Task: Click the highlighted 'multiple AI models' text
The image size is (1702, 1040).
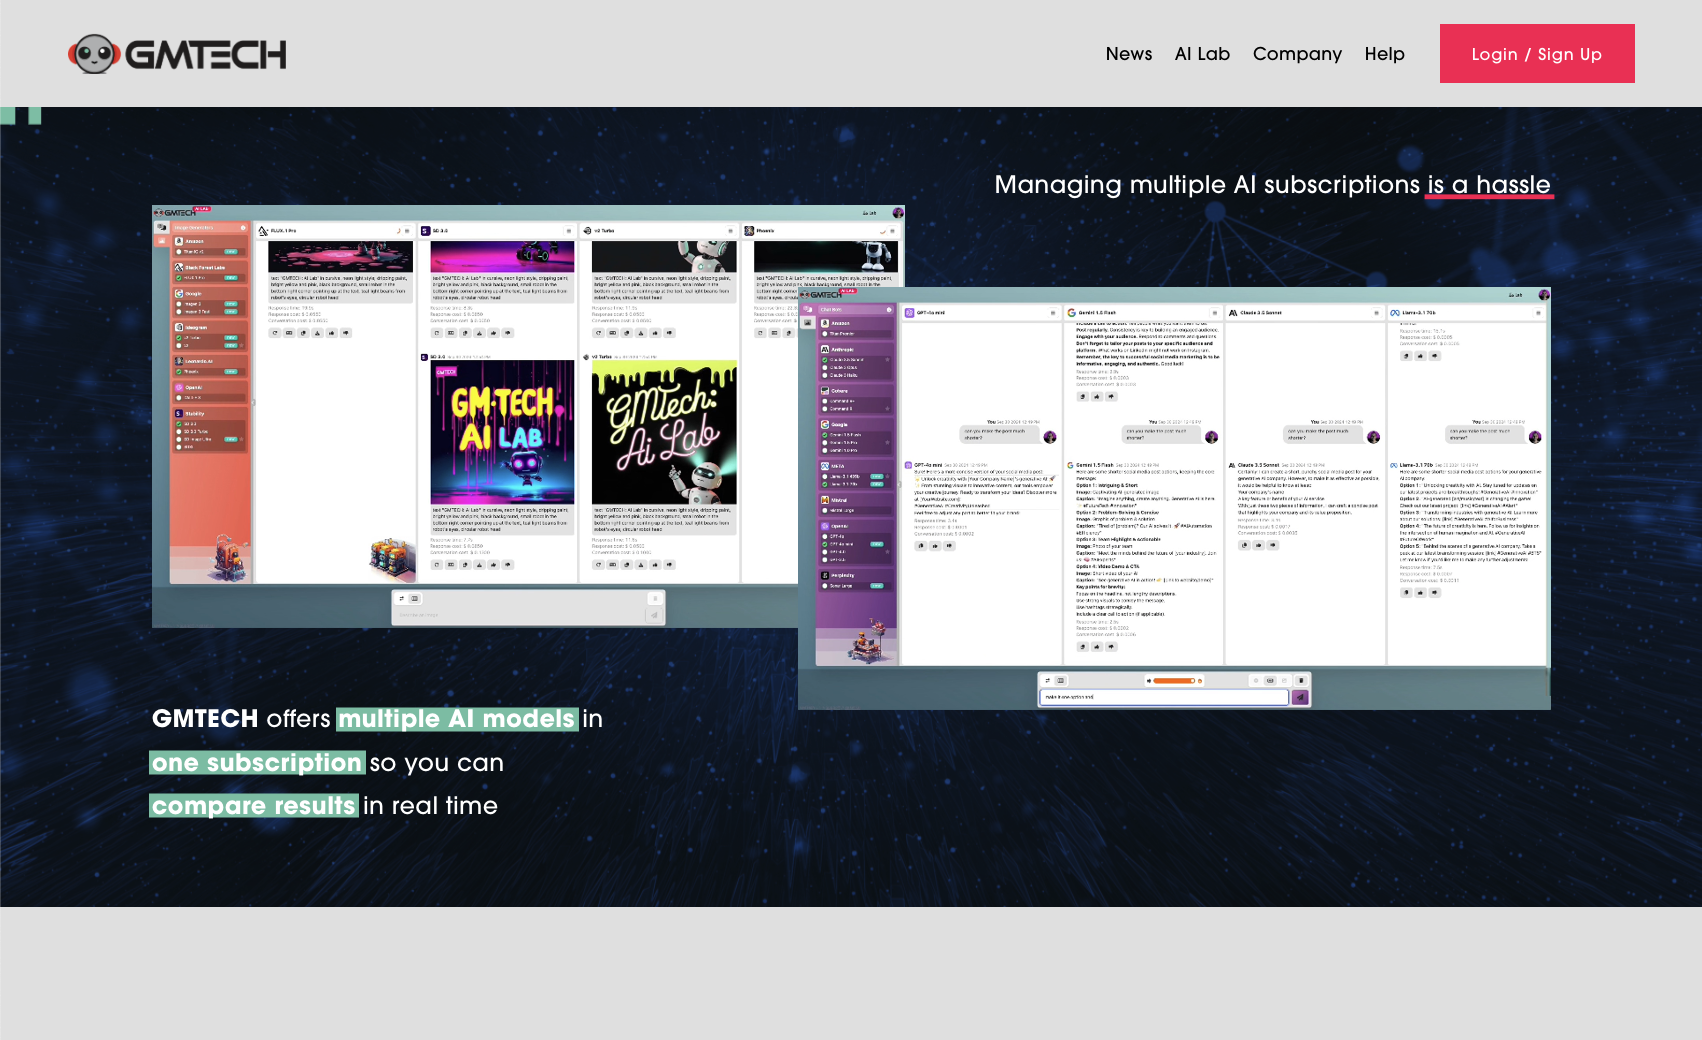Action: pos(457,719)
